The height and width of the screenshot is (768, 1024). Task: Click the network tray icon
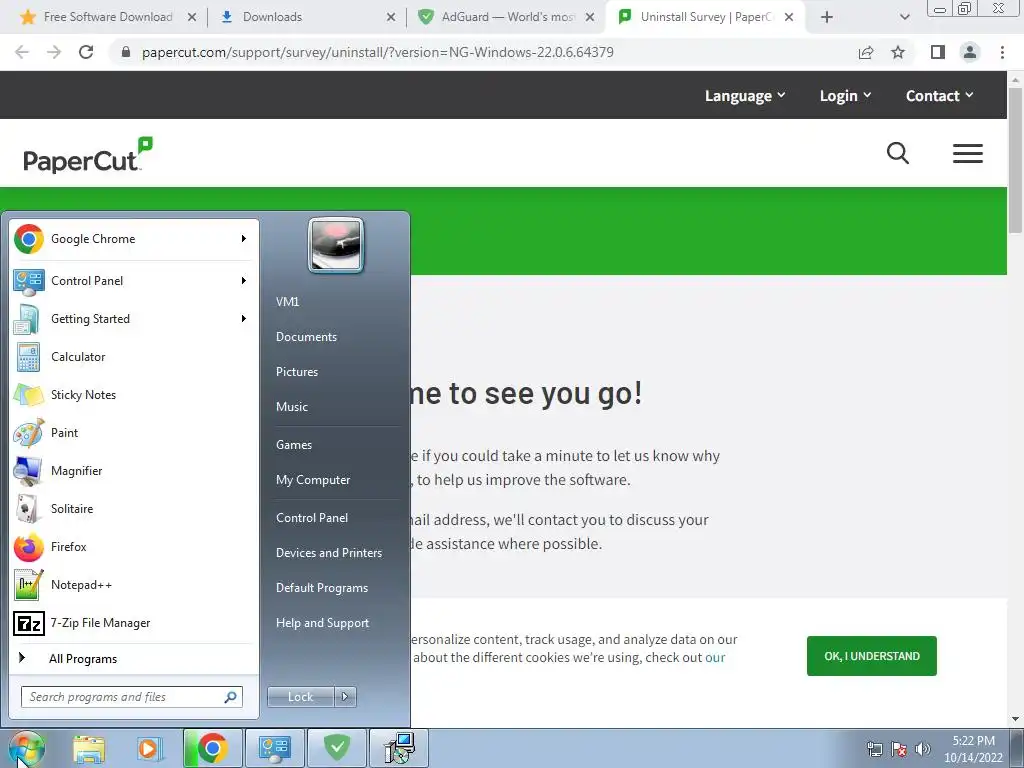[x=874, y=749]
